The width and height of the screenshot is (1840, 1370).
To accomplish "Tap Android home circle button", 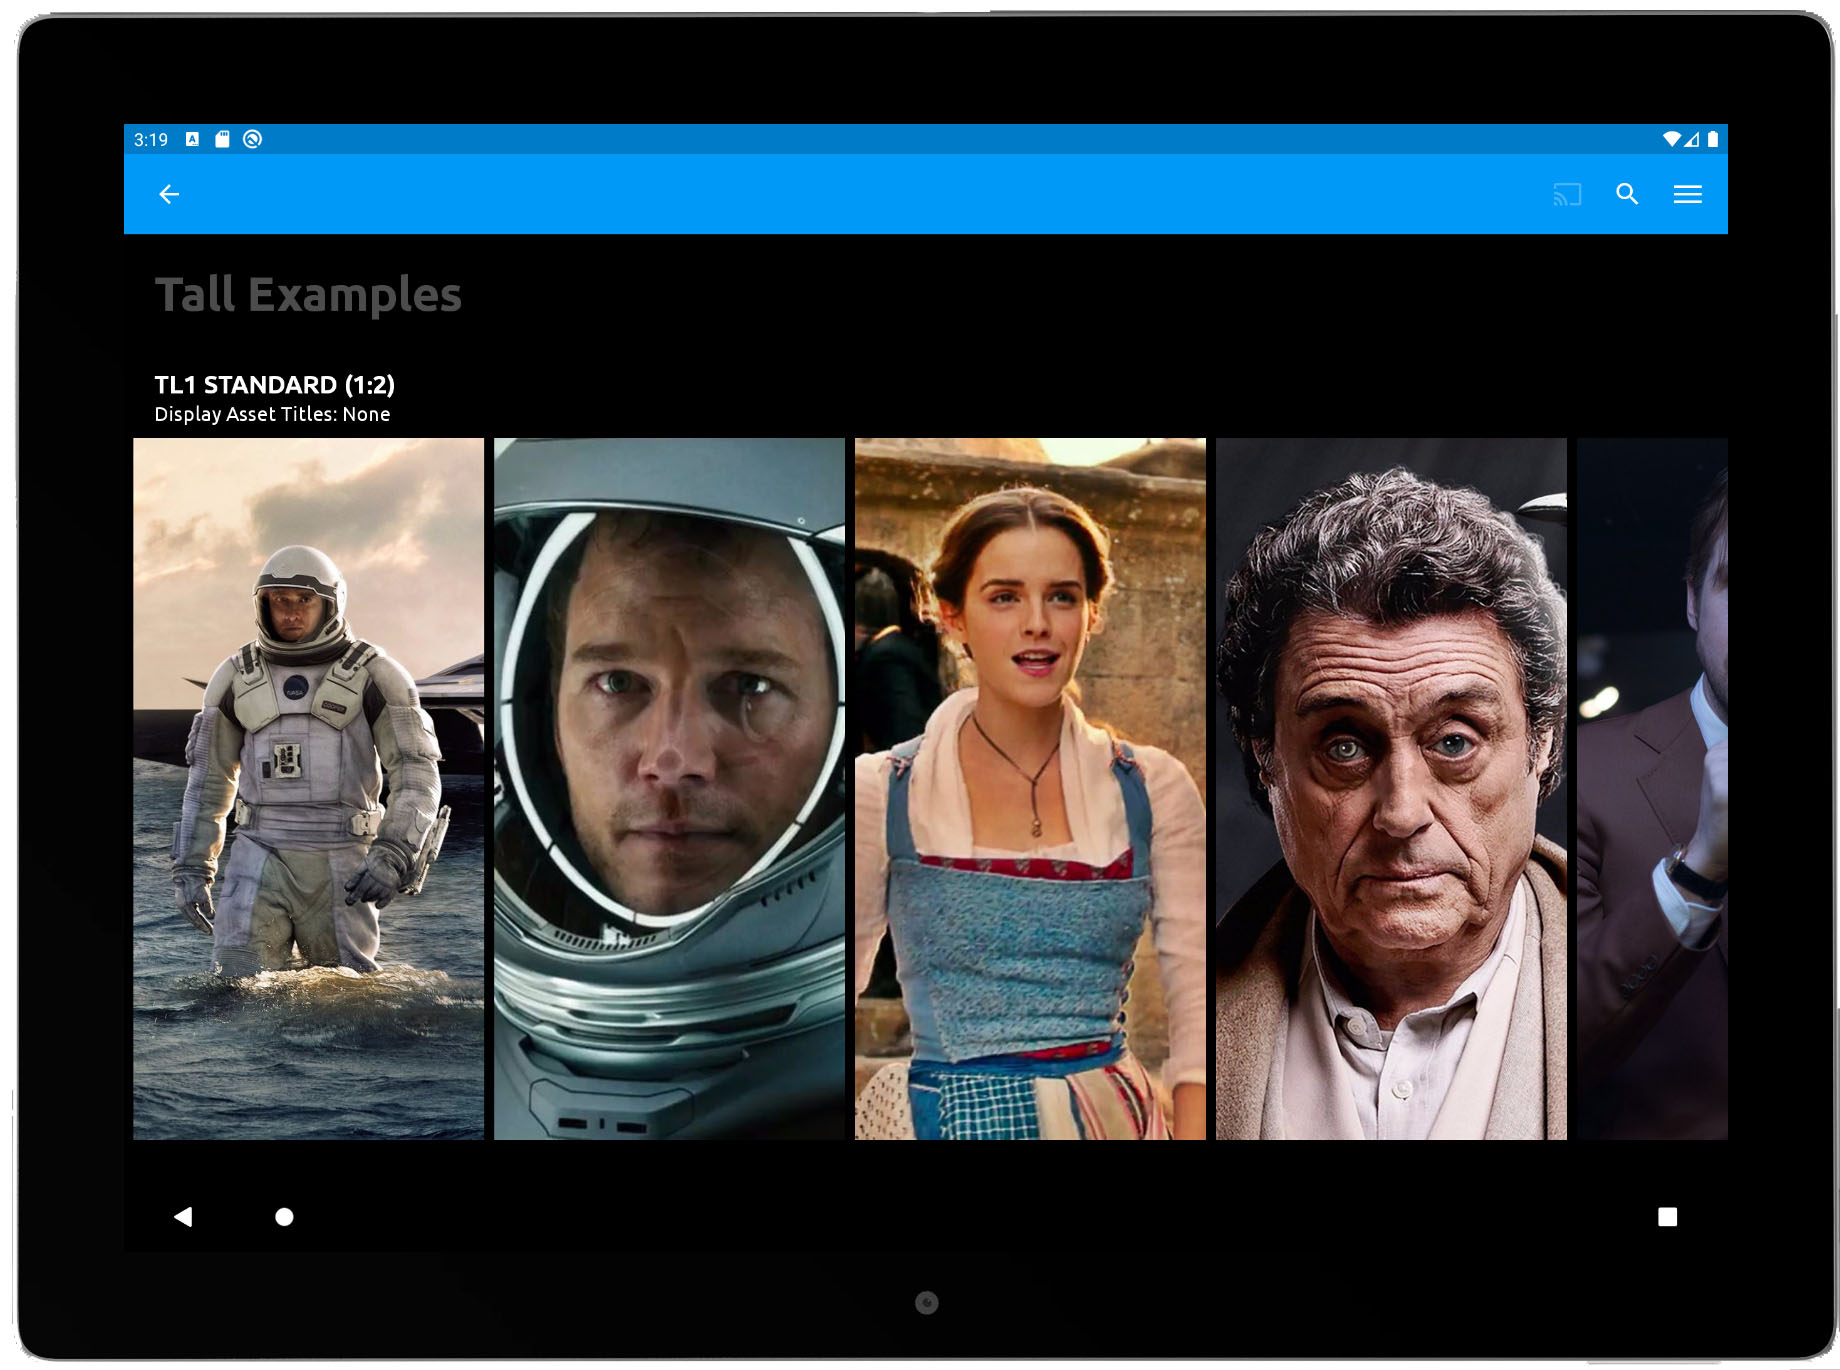I will click(284, 1216).
